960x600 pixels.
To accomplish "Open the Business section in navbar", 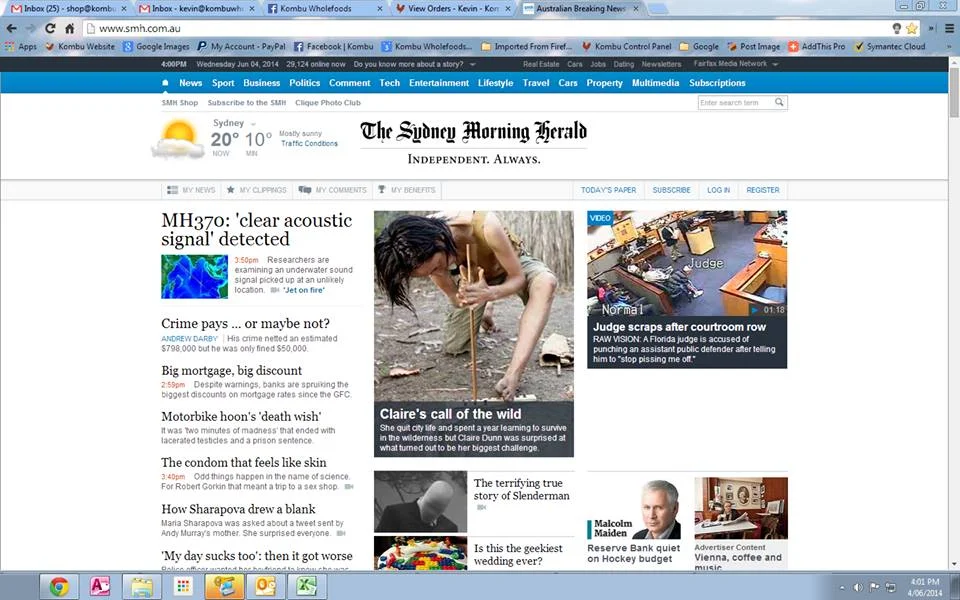I will 261,83.
